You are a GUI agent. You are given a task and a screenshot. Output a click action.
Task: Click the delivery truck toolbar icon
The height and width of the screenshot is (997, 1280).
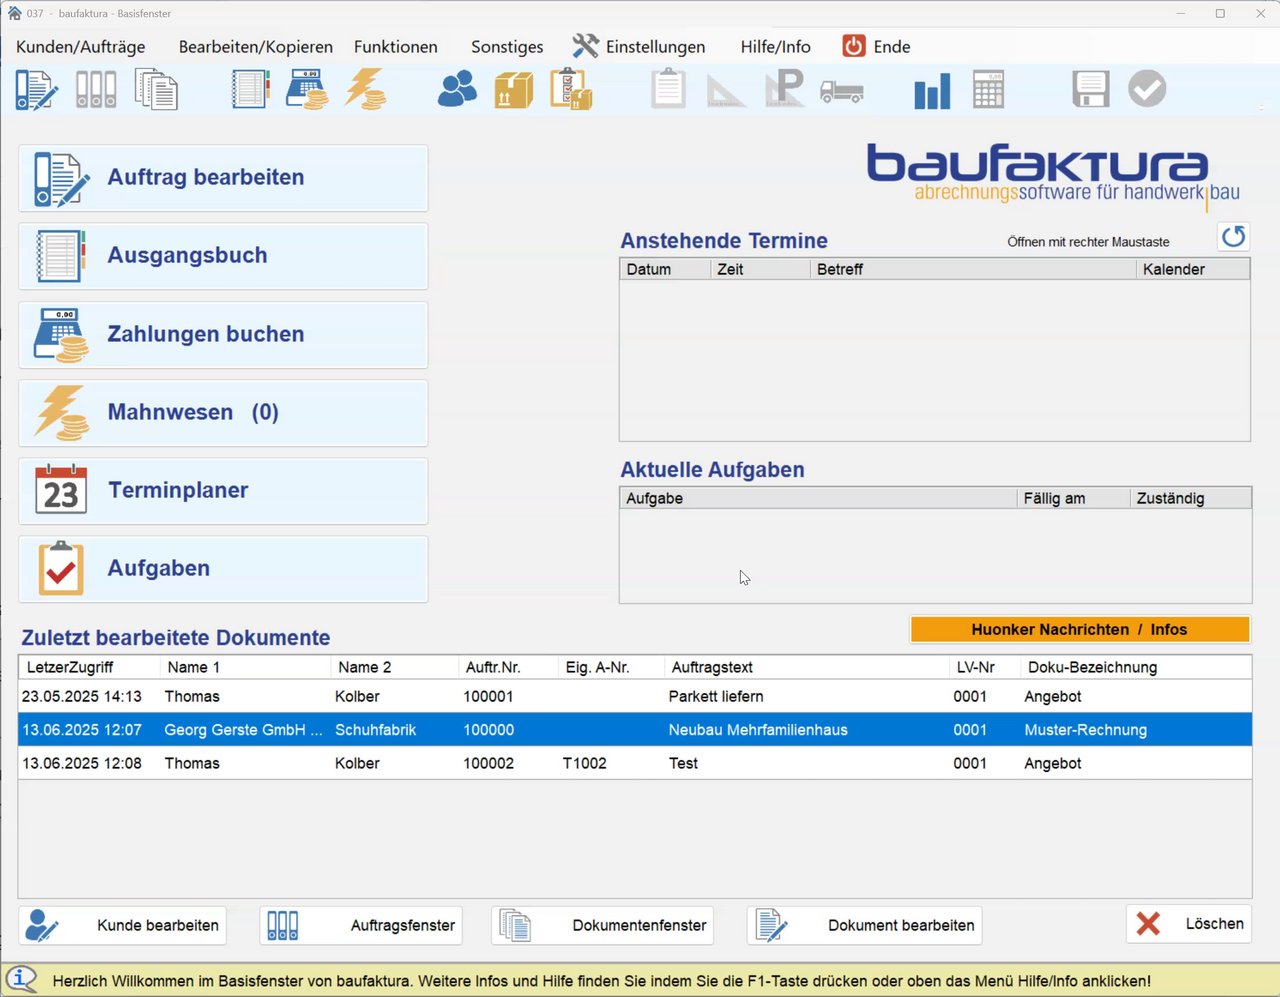842,92
